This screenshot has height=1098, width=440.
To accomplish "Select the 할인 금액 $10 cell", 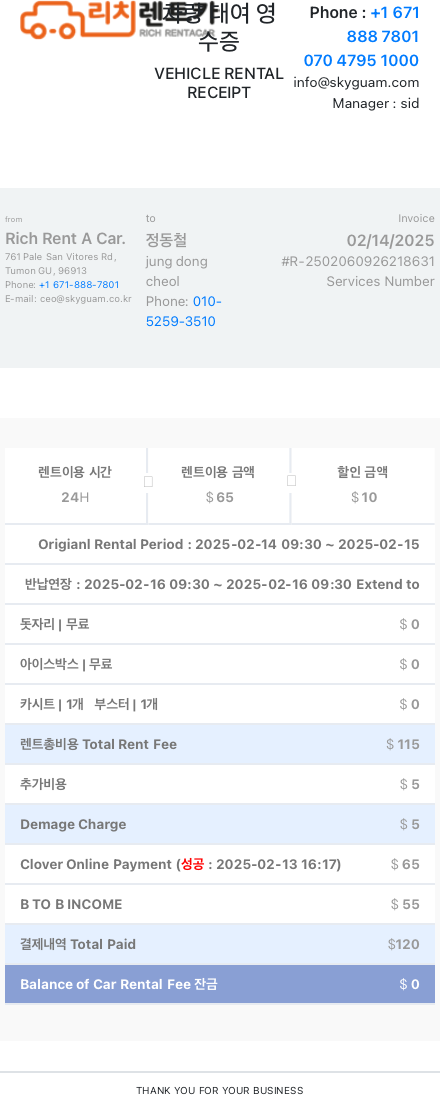I will point(363,485).
